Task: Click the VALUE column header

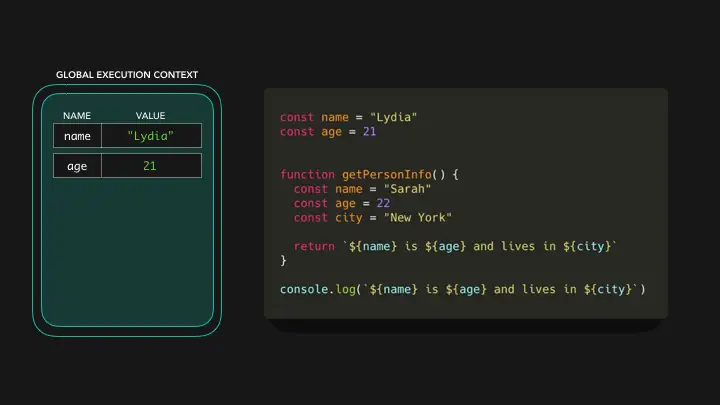Action: pos(150,116)
